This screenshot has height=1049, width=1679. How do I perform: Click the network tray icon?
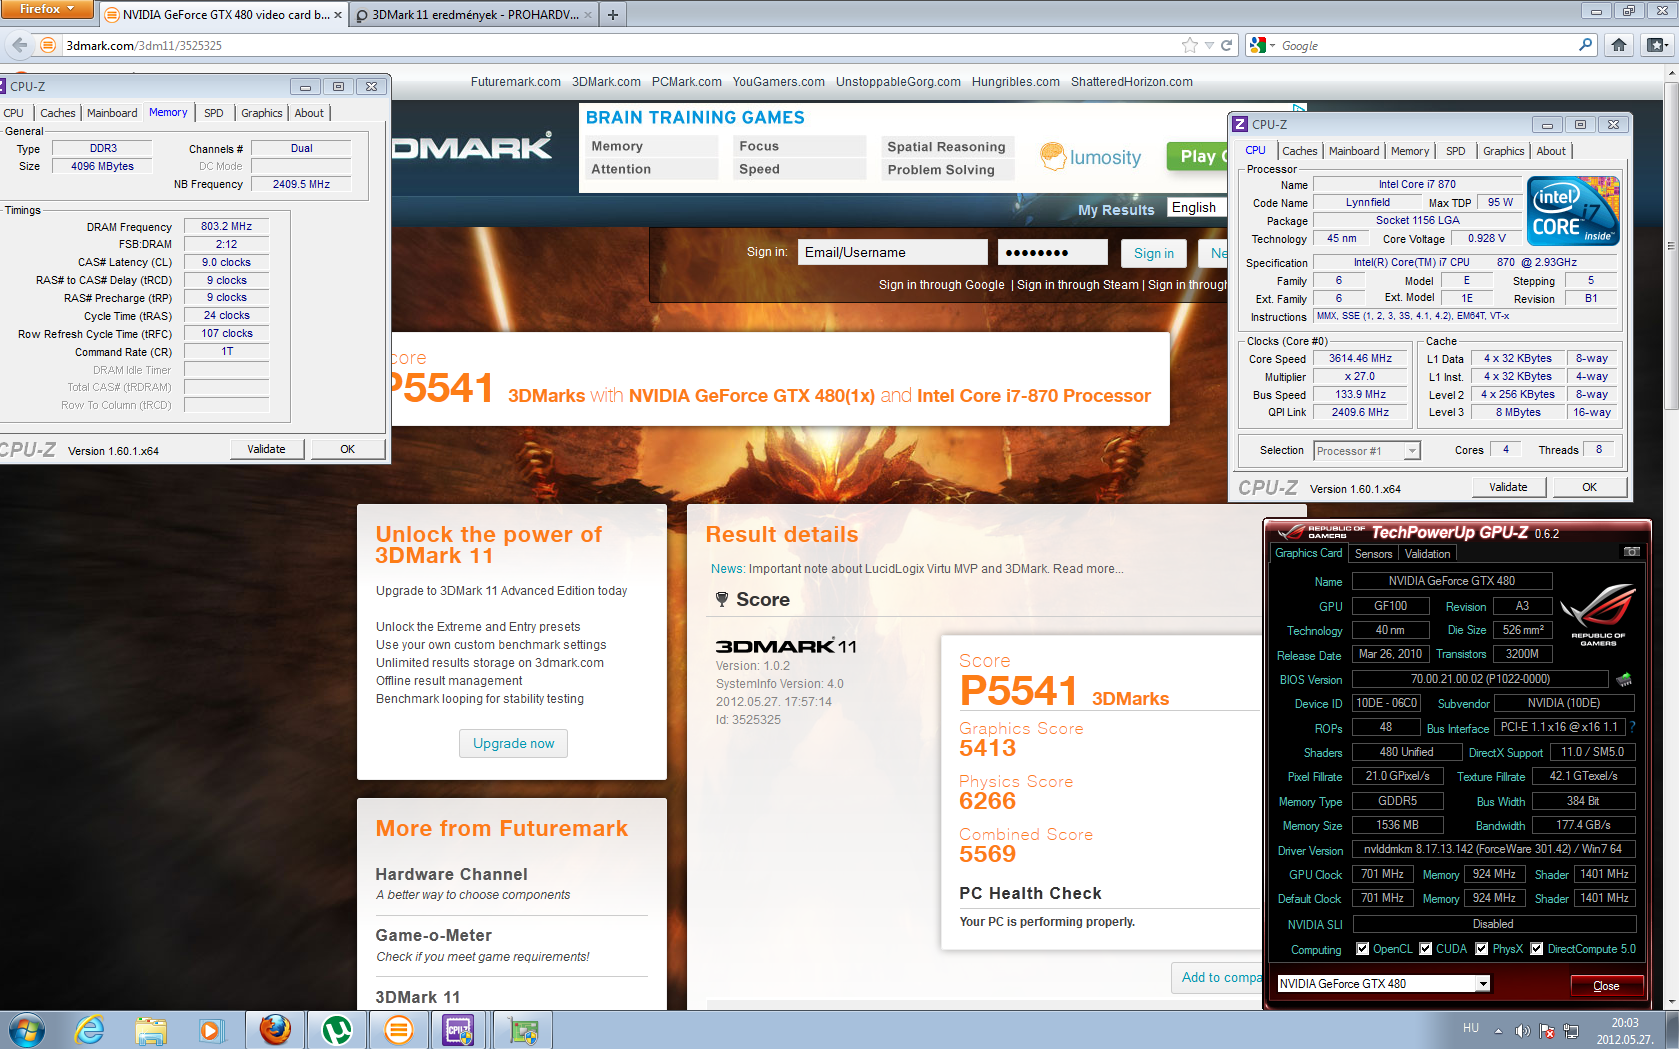pyautogui.click(x=1571, y=1031)
